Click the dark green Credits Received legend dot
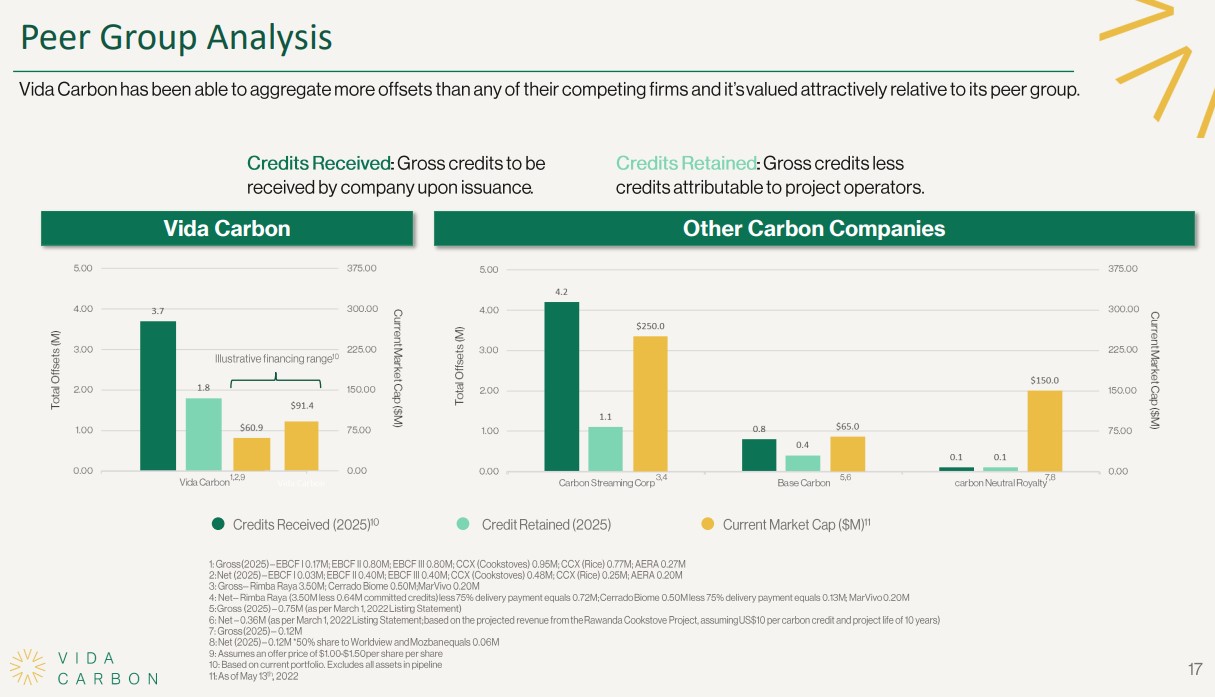 (218, 524)
